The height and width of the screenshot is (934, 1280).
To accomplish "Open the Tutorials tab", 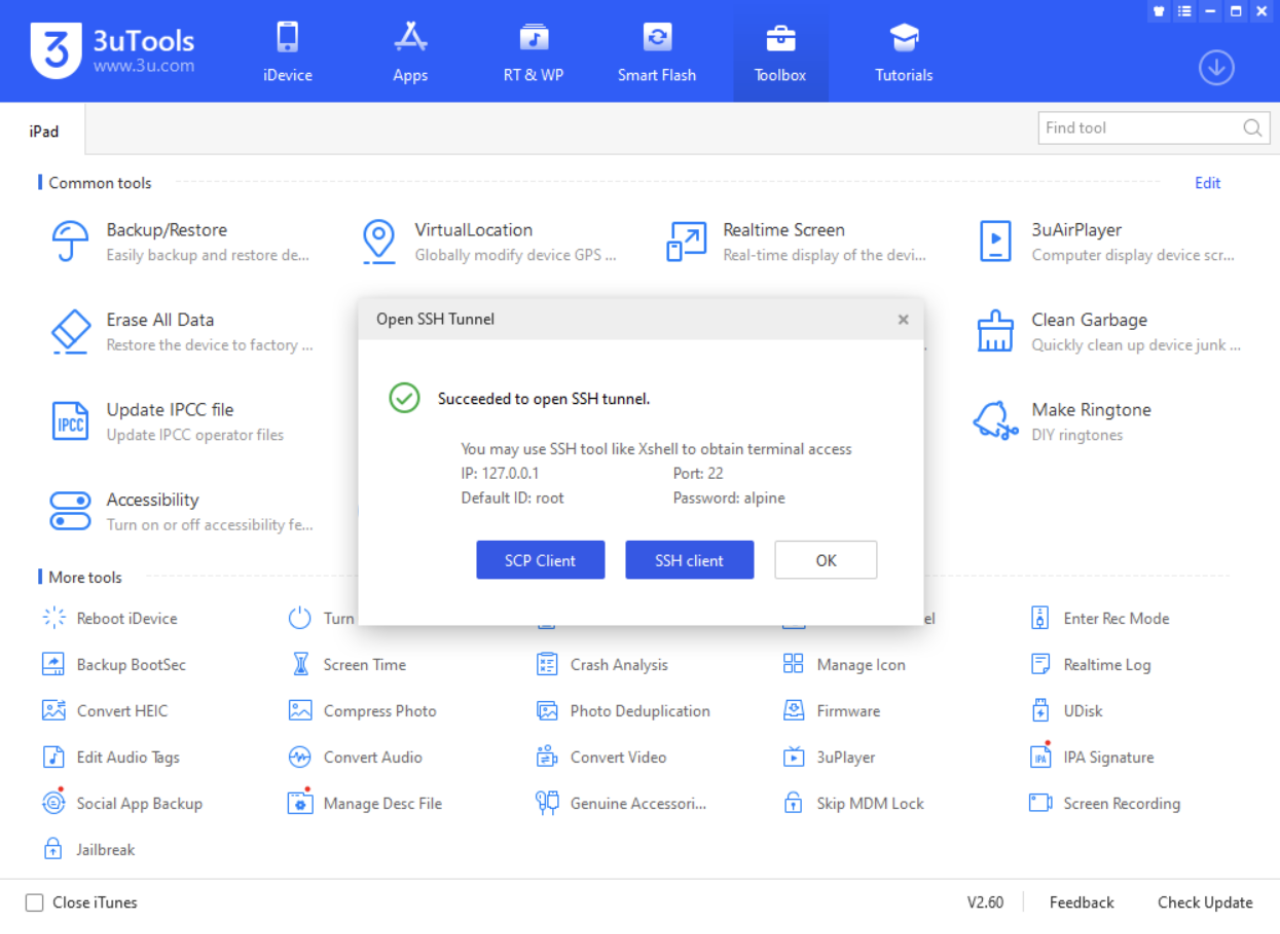I will pyautogui.click(x=904, y=52).
